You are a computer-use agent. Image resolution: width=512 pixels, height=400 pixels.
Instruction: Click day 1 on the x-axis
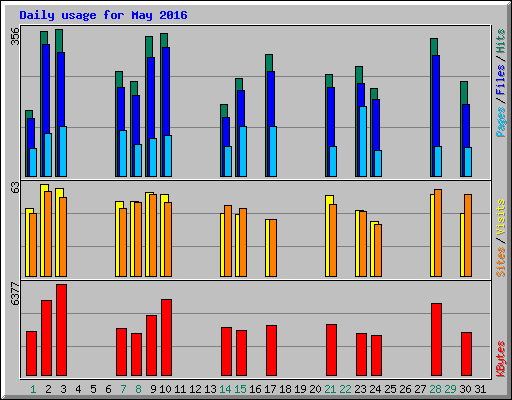33,389
